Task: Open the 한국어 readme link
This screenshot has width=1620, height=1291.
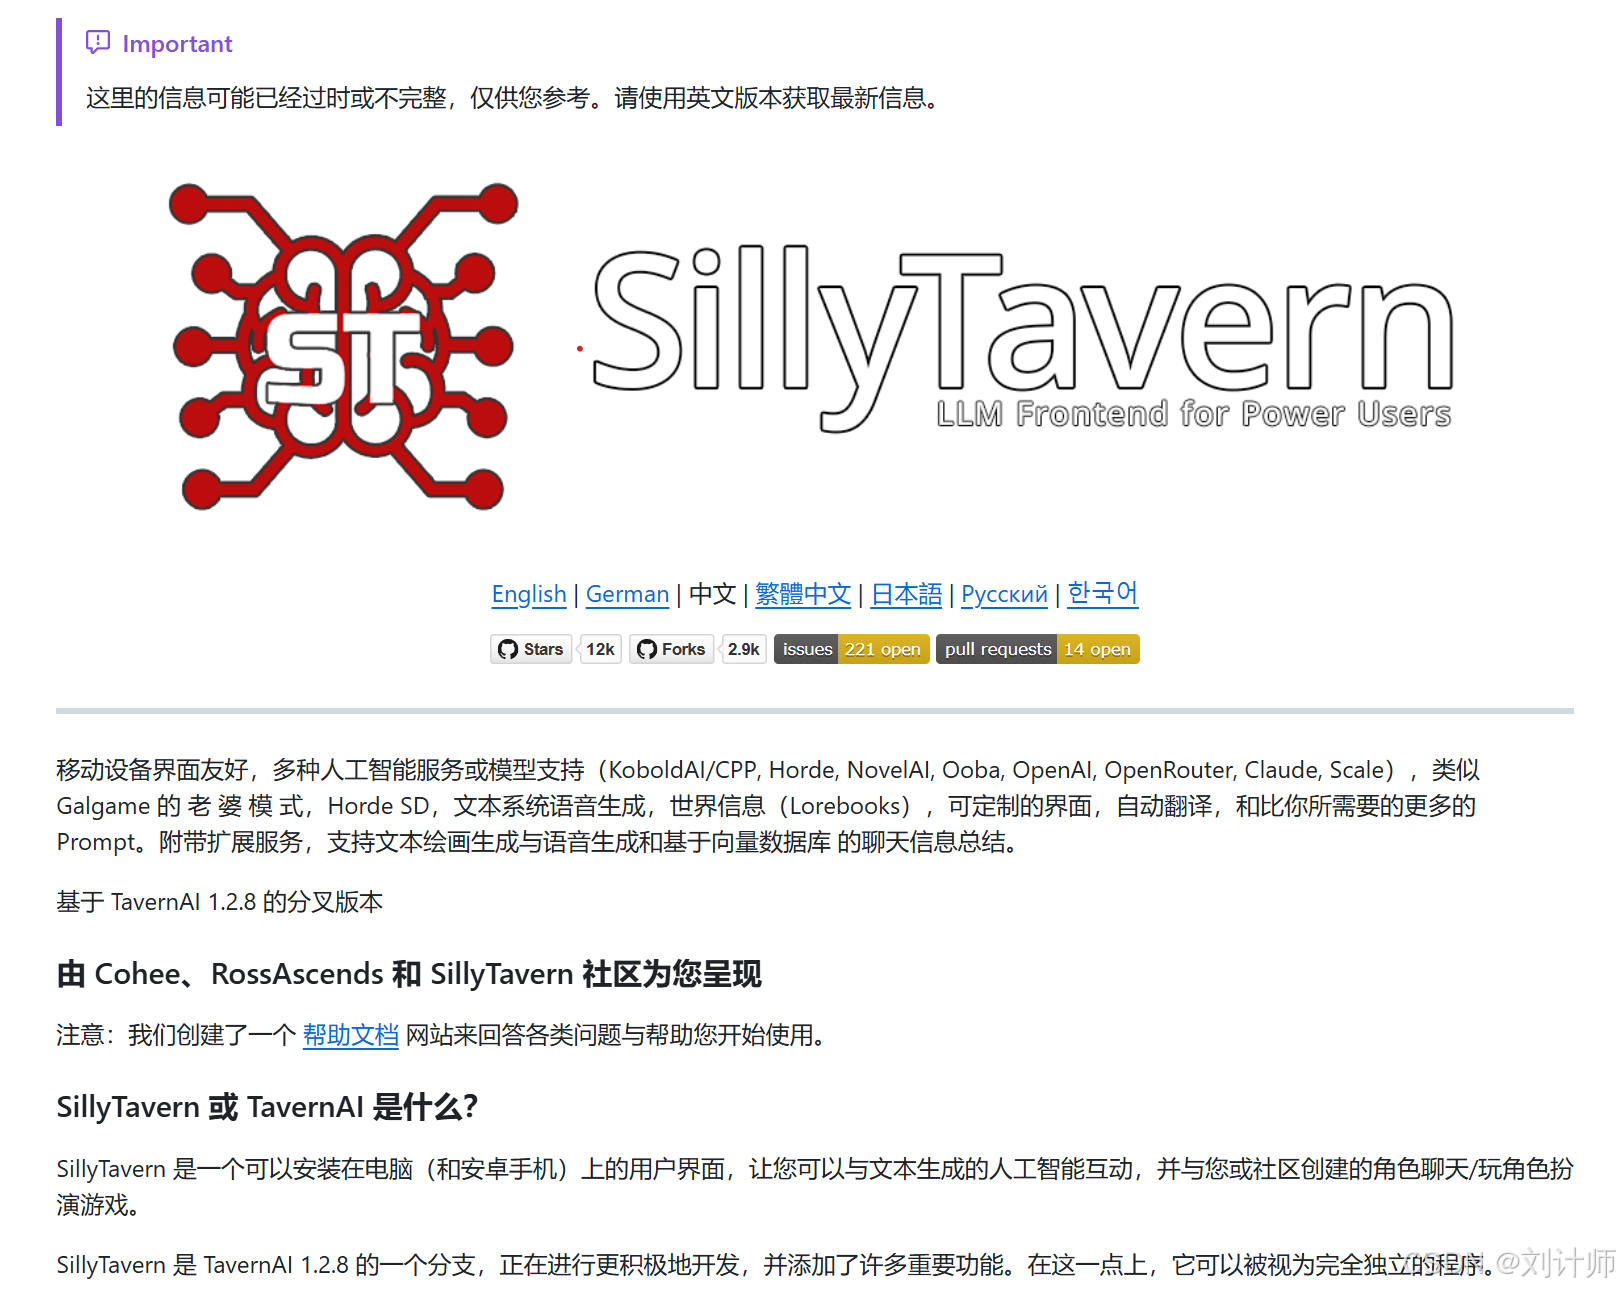Action: (1102, 593)
